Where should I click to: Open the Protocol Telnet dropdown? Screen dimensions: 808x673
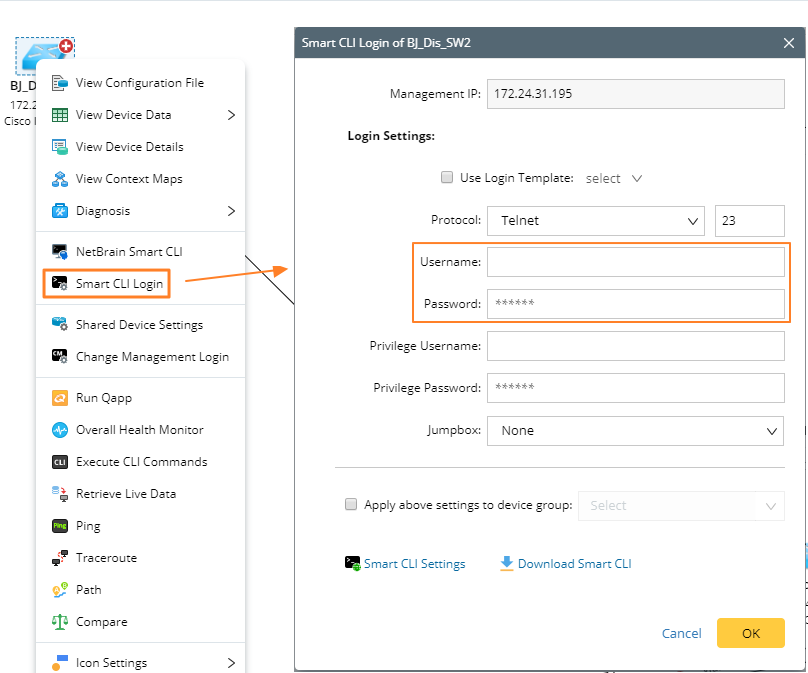597,221
